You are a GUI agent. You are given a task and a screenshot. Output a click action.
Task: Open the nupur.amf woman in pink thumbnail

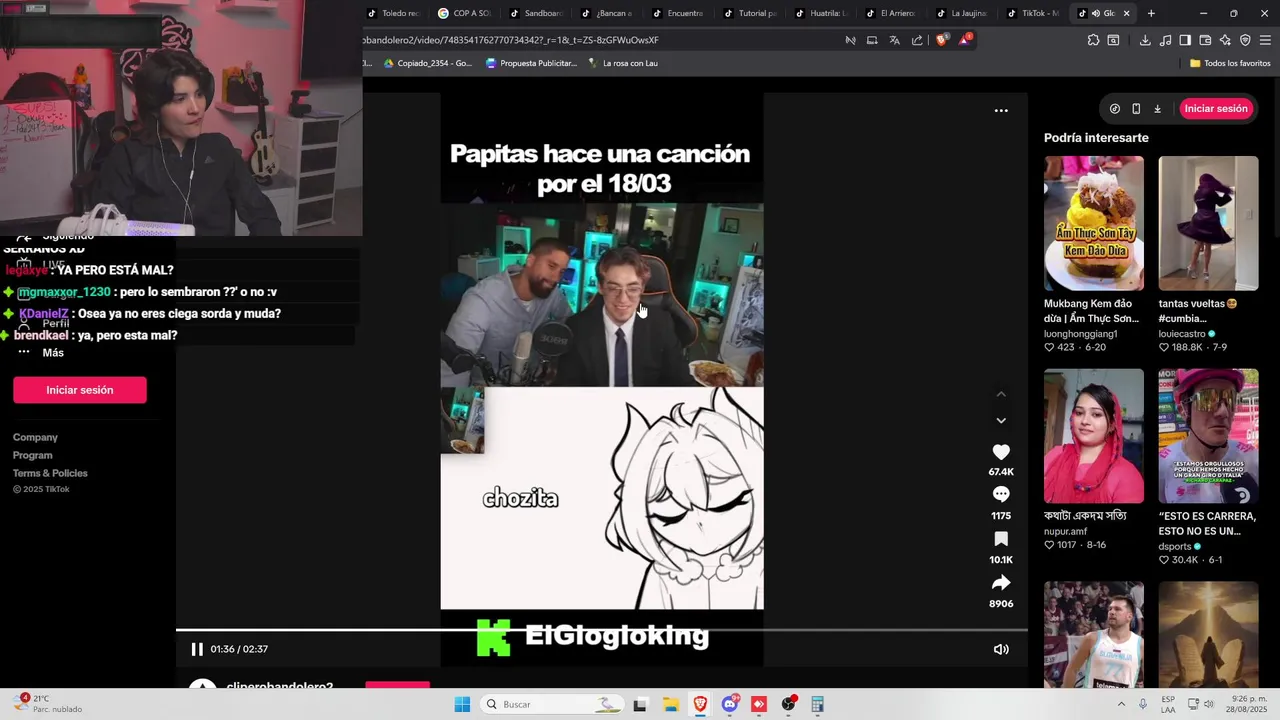1094,436
